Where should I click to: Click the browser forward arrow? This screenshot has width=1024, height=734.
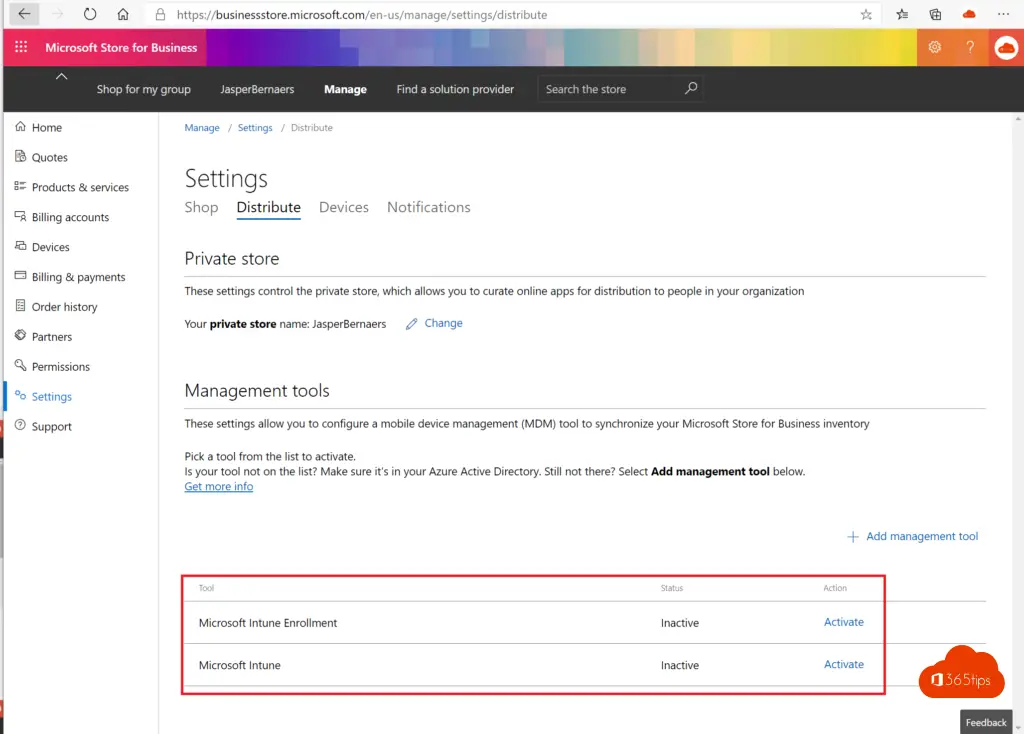click(57, 14)
